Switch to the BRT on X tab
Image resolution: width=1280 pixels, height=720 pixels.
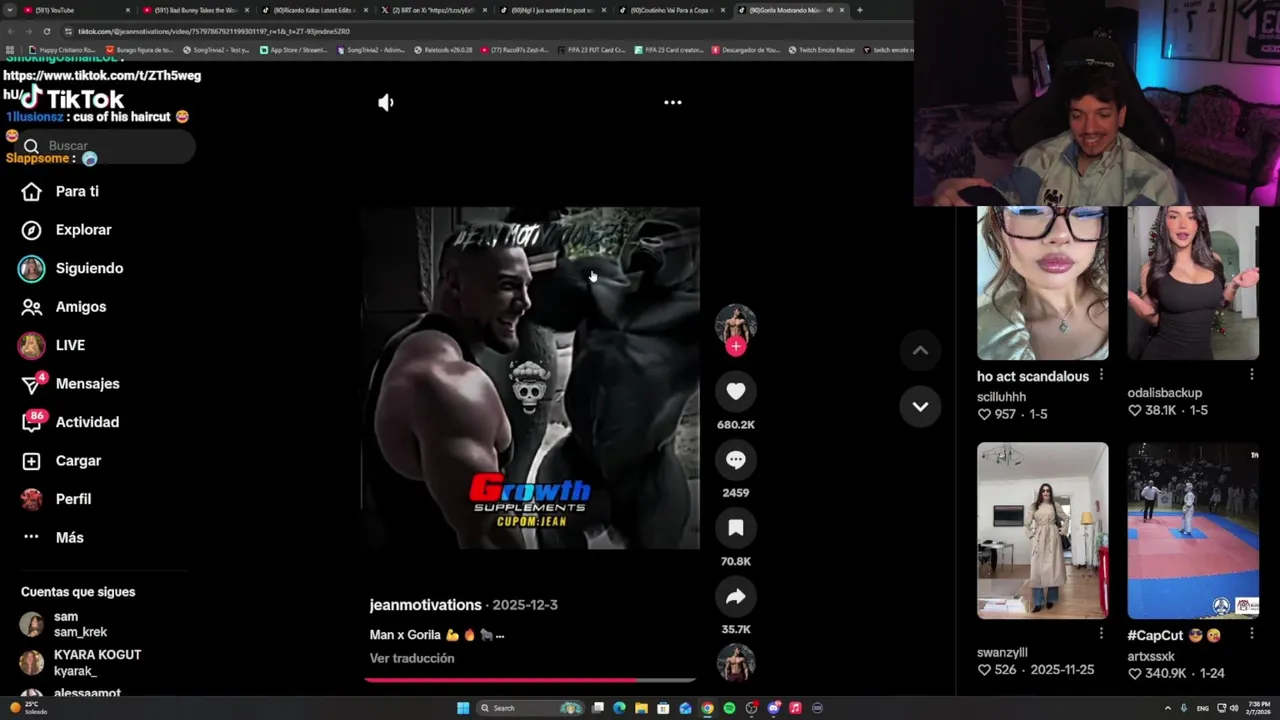point(433,10)
